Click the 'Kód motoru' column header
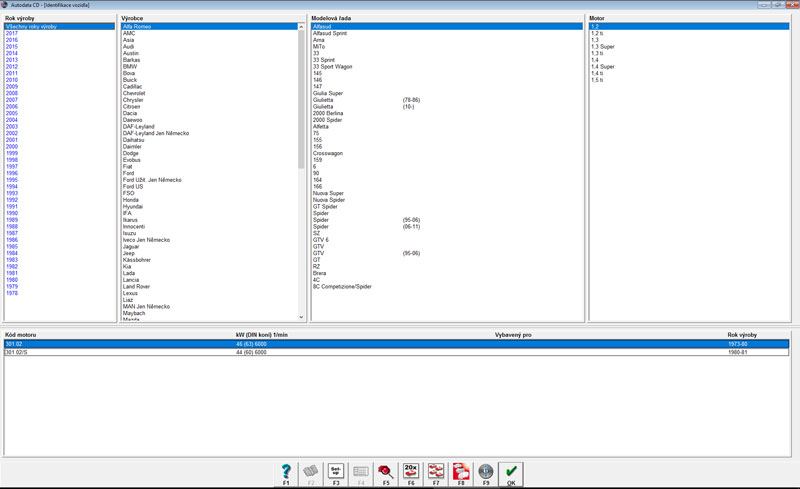The width and height of the screenshot is (800, 489). click(20, 335)
